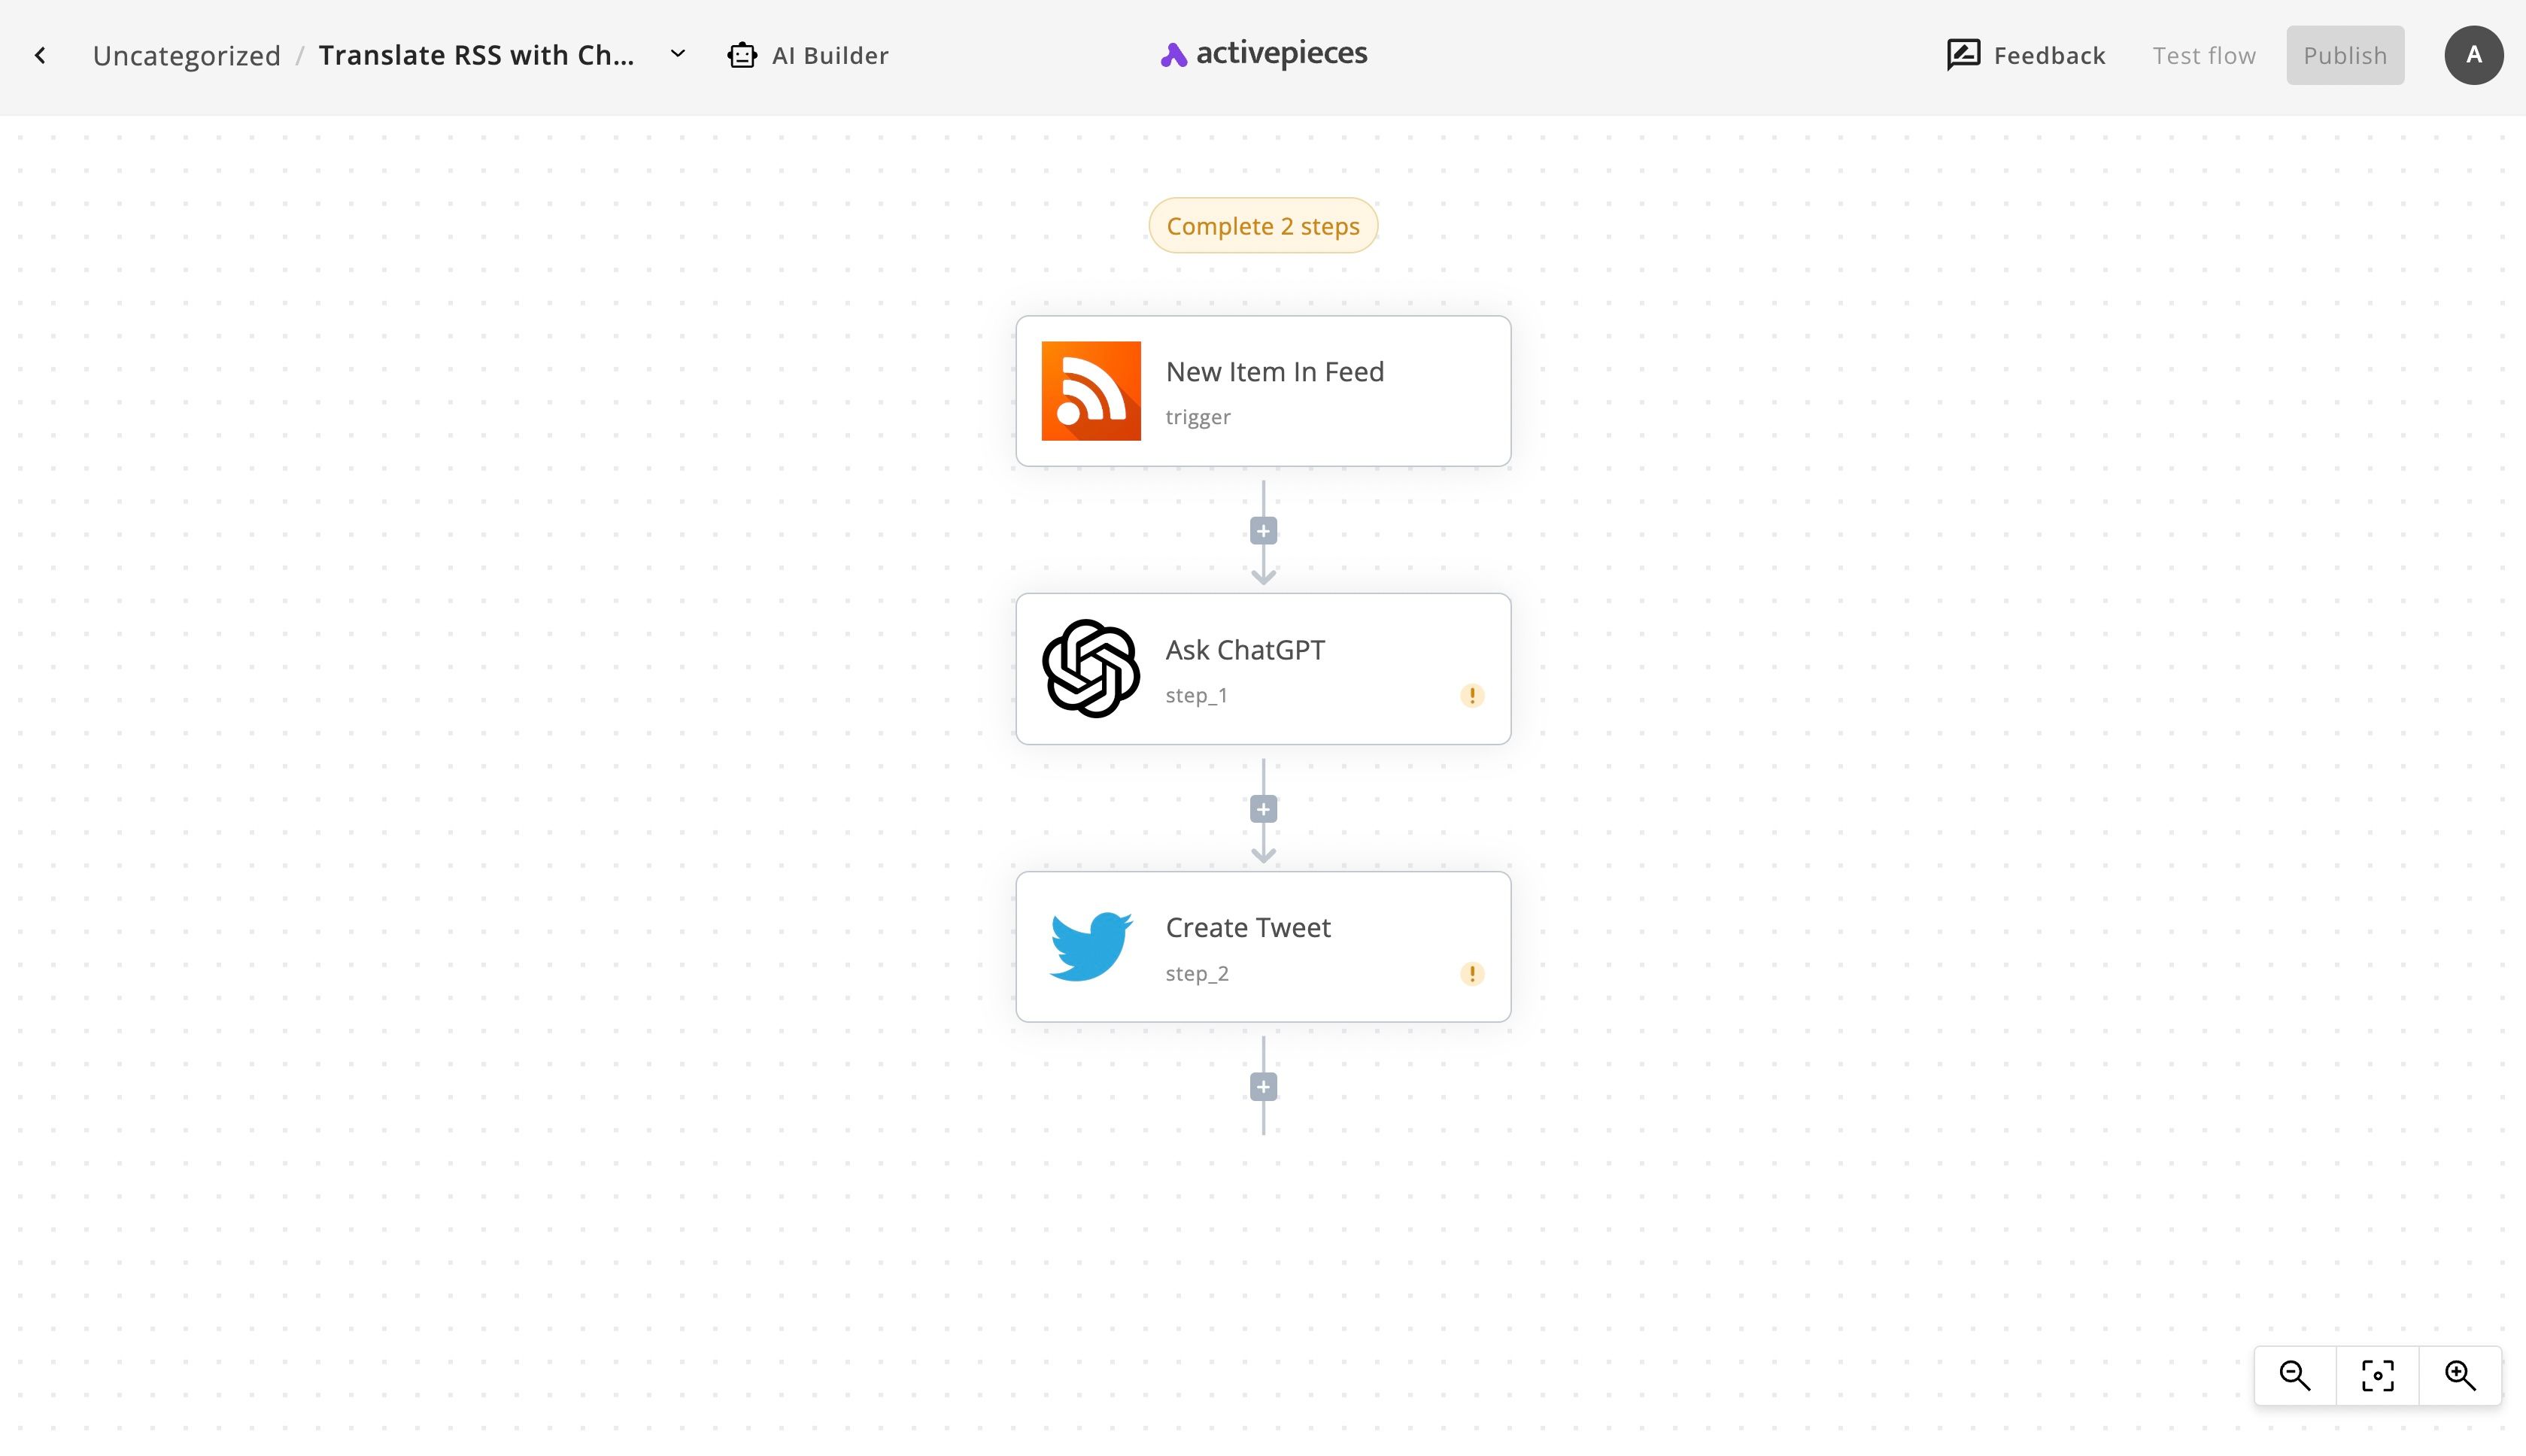Publish the flow
Screen dimensions: 2526x1456
tap(2345, 55)
